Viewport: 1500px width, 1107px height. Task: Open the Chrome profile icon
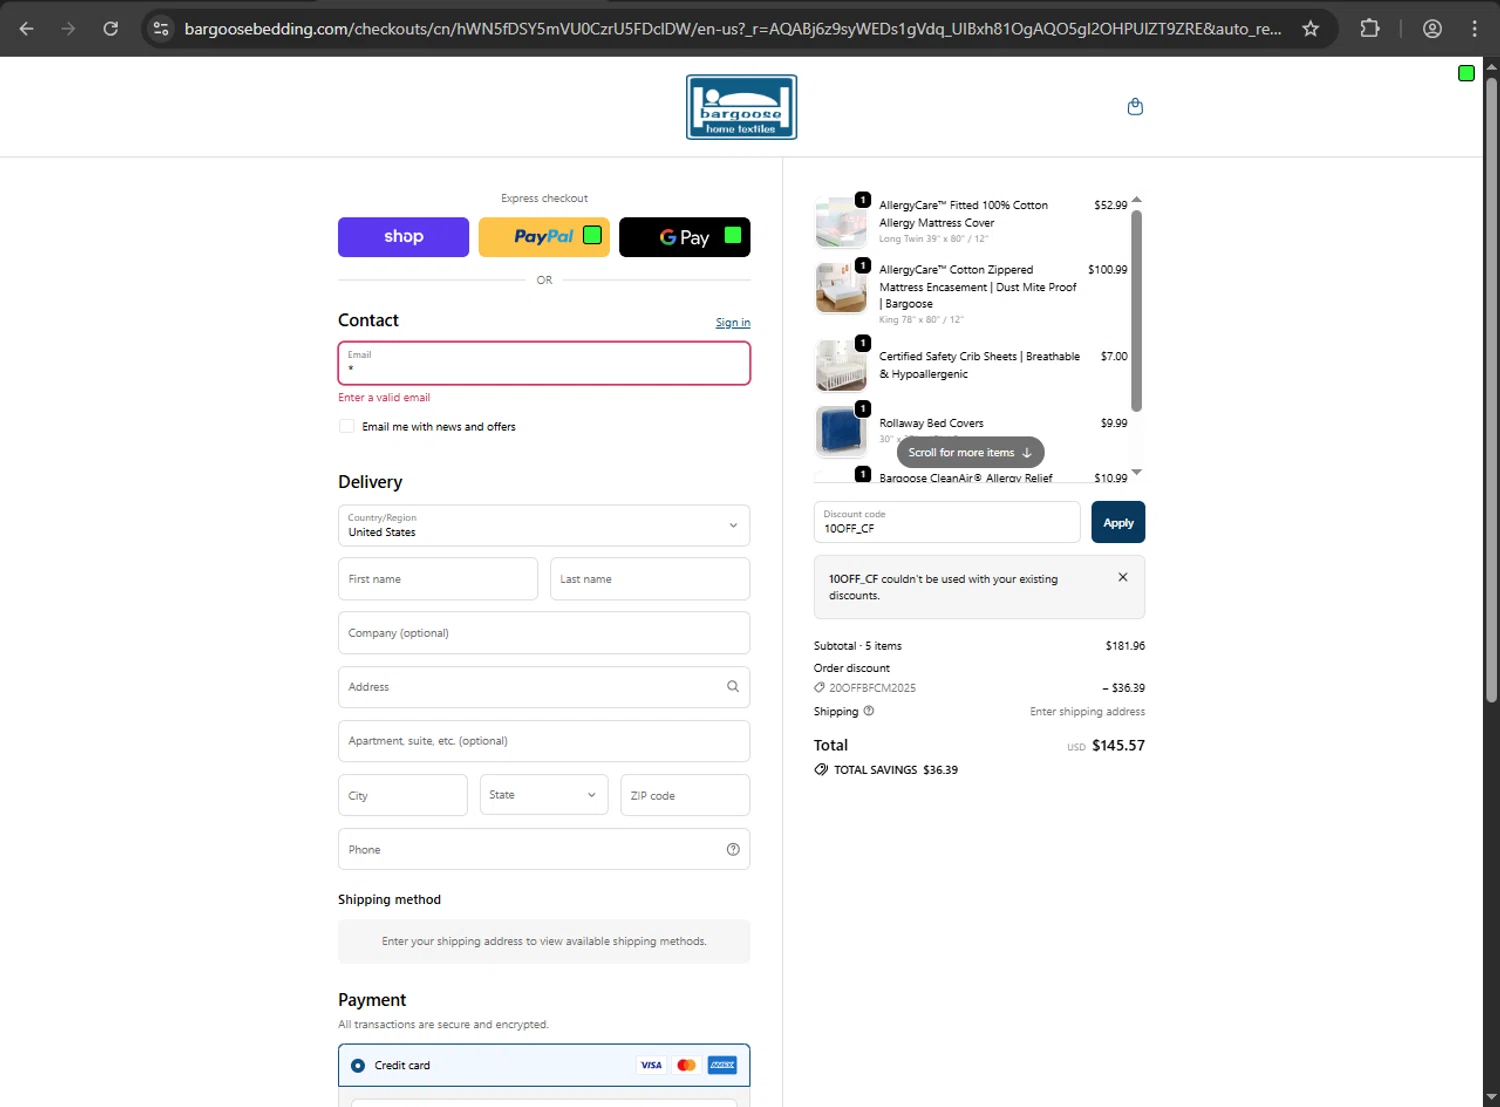click(1432, 29)
